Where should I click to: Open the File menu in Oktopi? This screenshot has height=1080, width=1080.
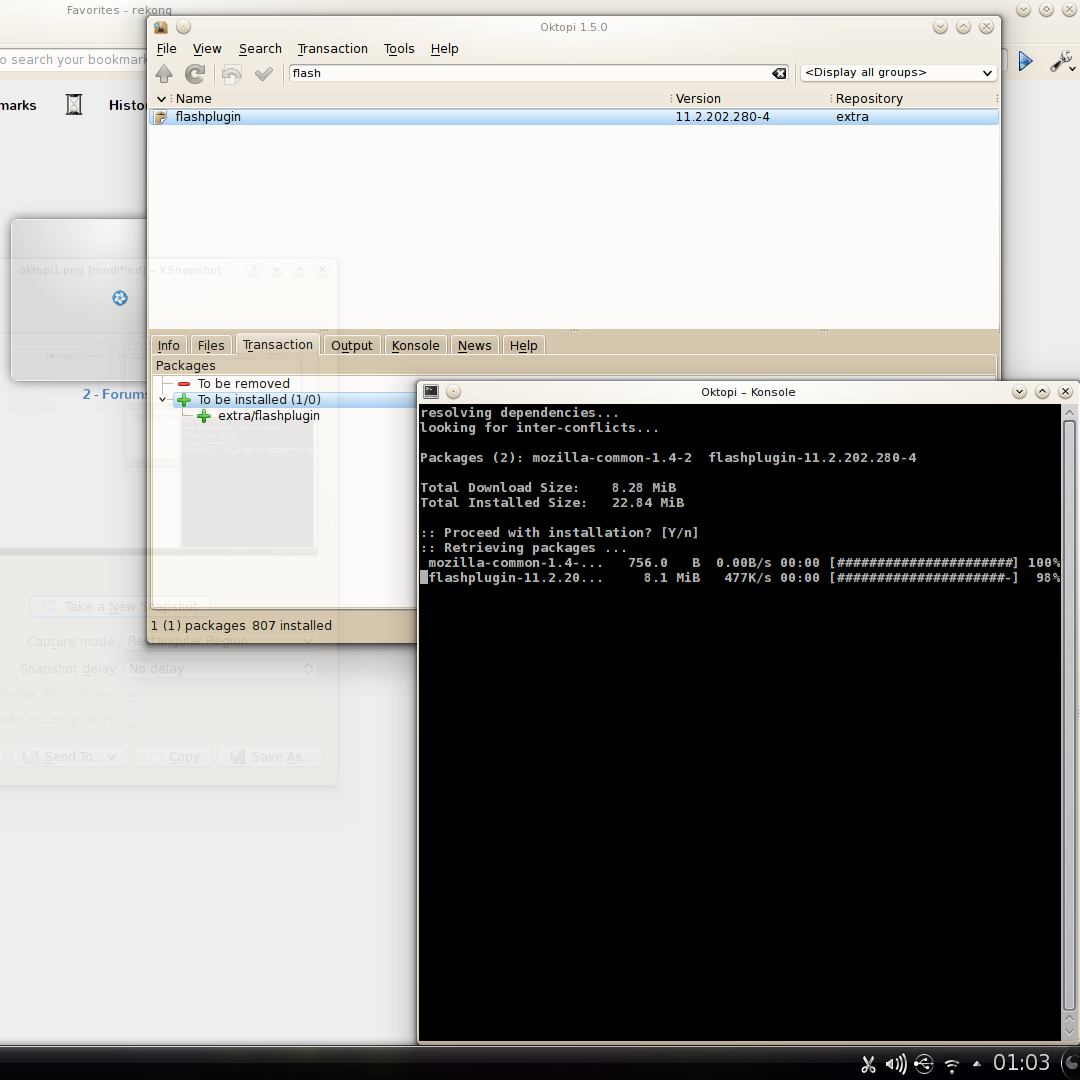pos(167,49)
